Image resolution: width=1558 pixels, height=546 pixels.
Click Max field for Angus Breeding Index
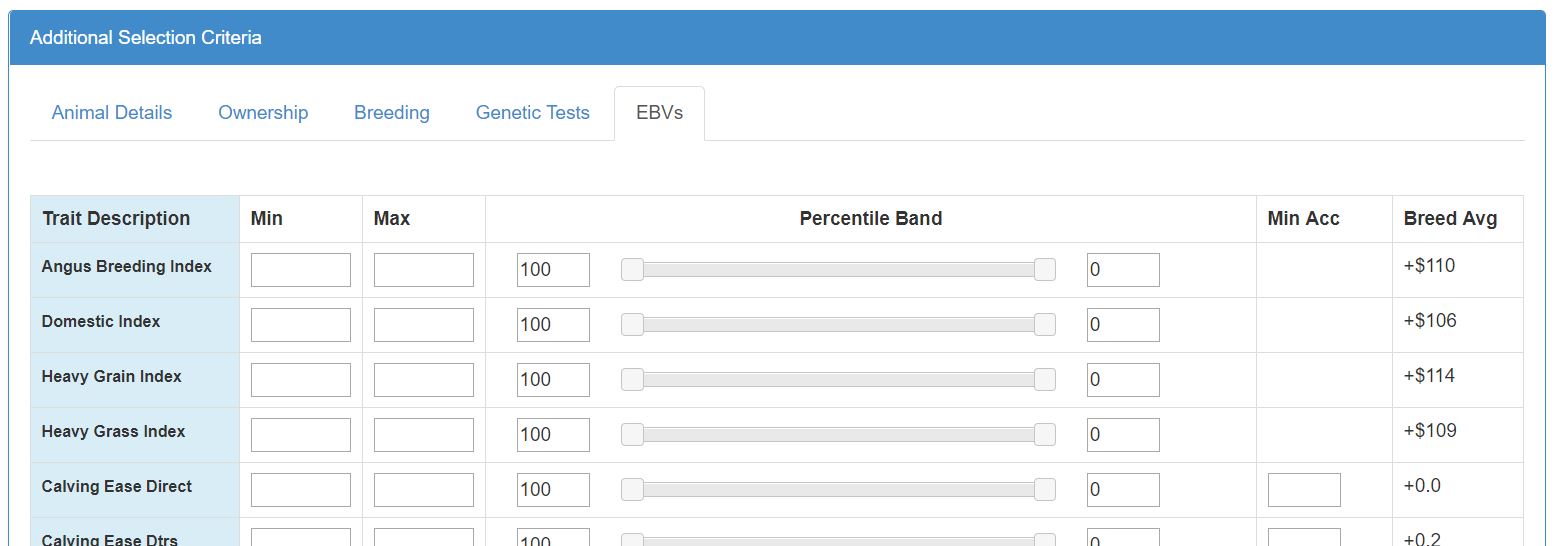(x=423, y=270)
